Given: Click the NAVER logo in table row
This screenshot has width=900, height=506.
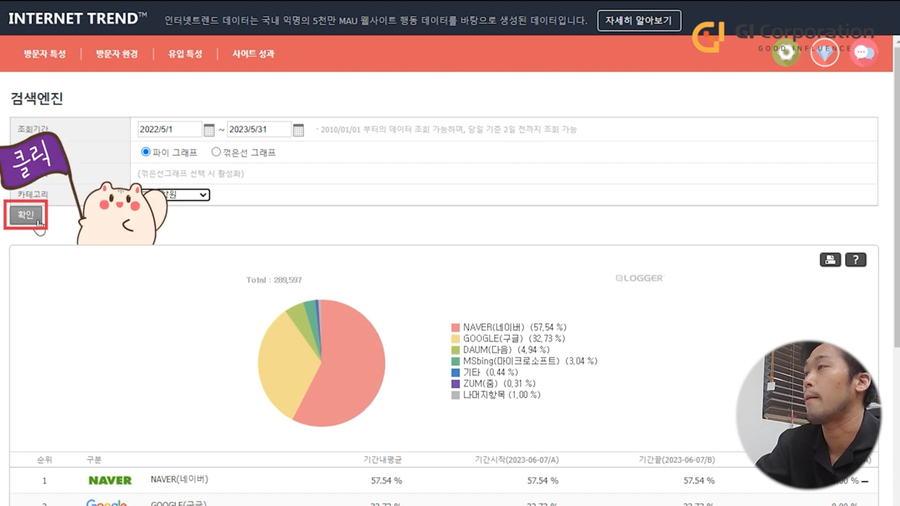Looking at the screenshot, I should [110, 480].
